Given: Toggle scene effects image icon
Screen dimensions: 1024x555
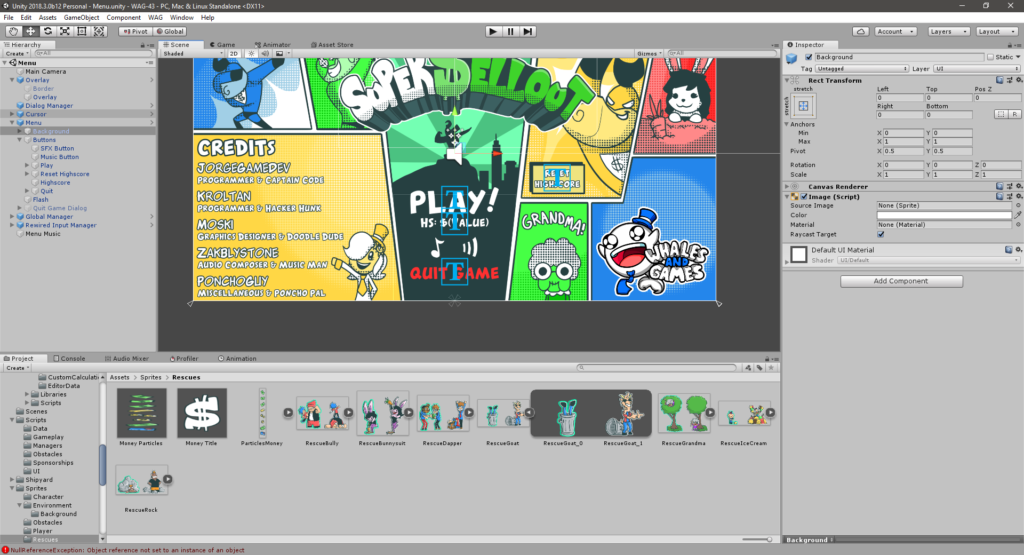Looking at the screenshot, I should coord(280,54).
